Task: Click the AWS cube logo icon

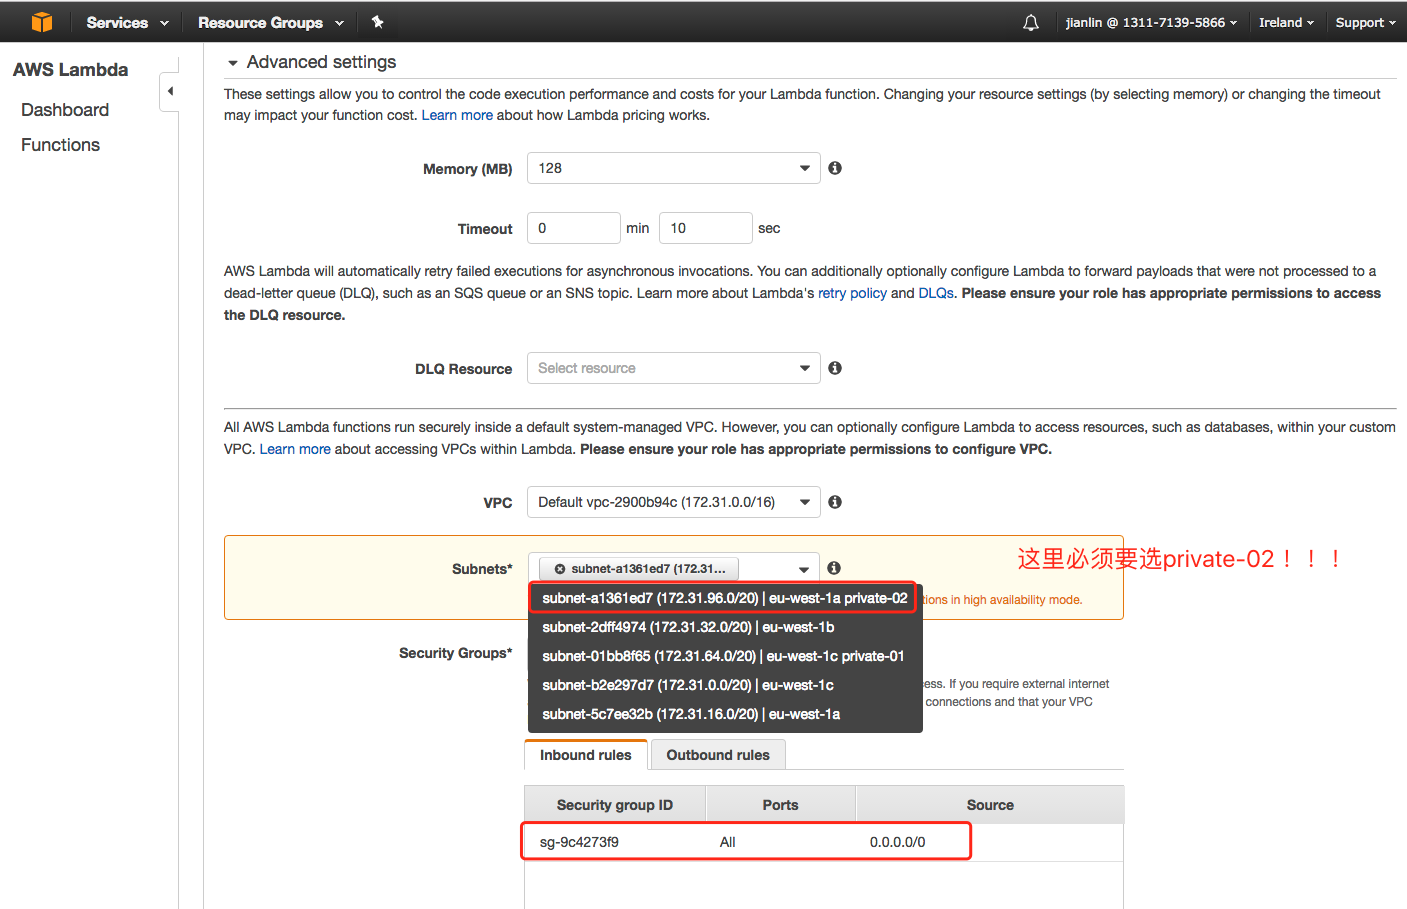Action: (x=41, y=22)
